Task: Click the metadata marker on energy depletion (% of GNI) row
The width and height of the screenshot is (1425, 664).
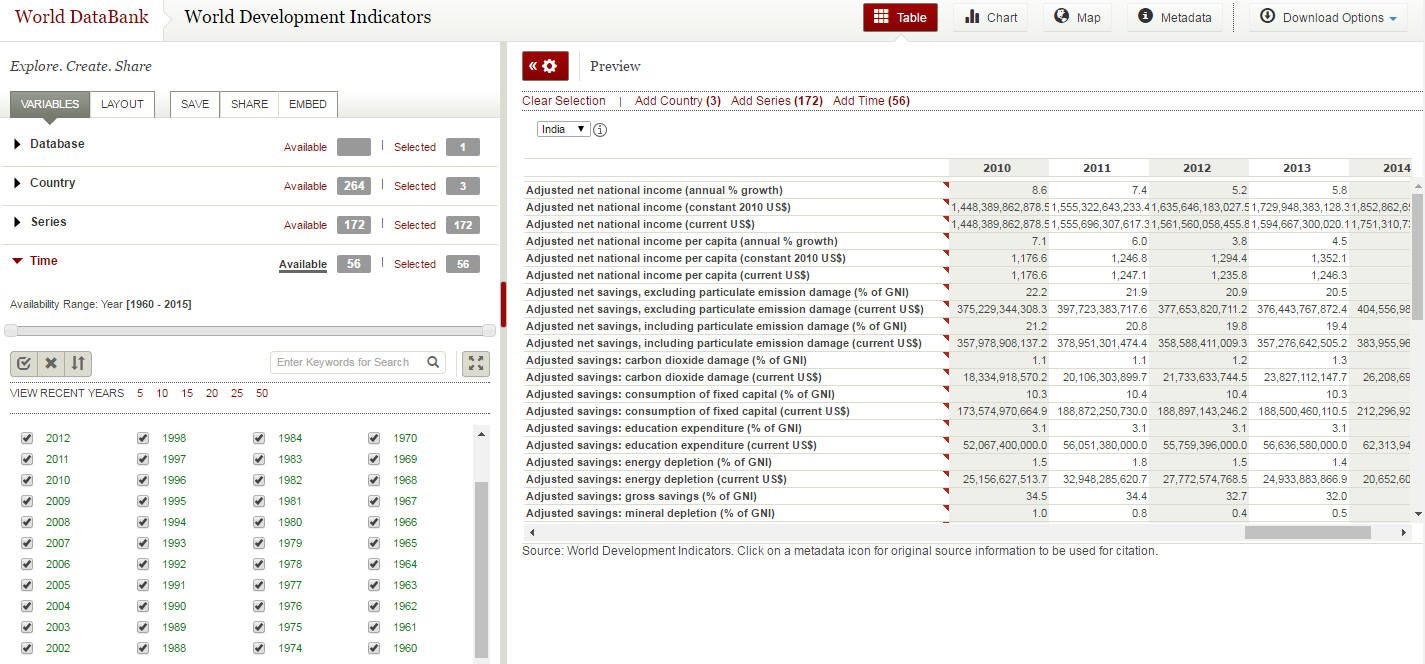Action: click(945, 458)
